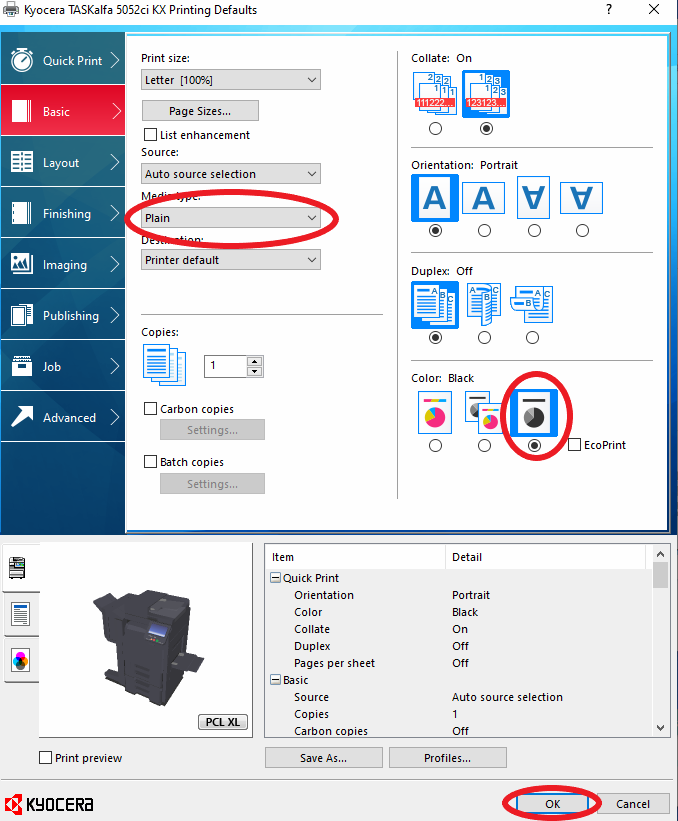Screen dimensions: 678x821
Task: Select the uncollated 111222 icon
Action: coord(435,94)
